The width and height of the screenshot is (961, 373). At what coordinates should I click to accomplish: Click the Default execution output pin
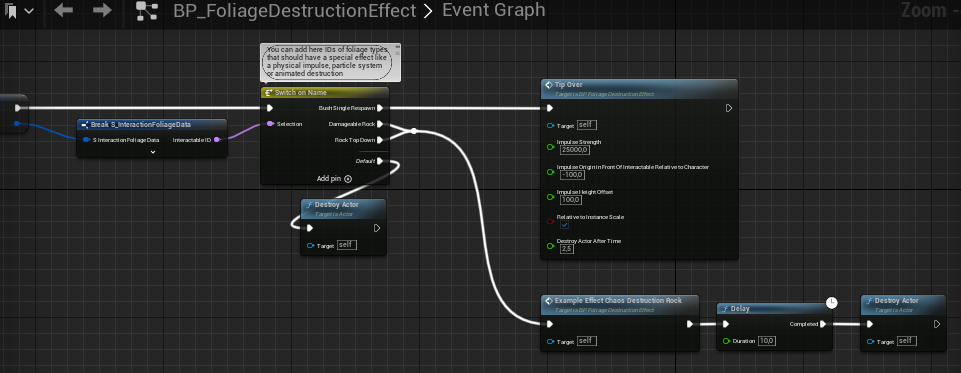pos(380,162)
